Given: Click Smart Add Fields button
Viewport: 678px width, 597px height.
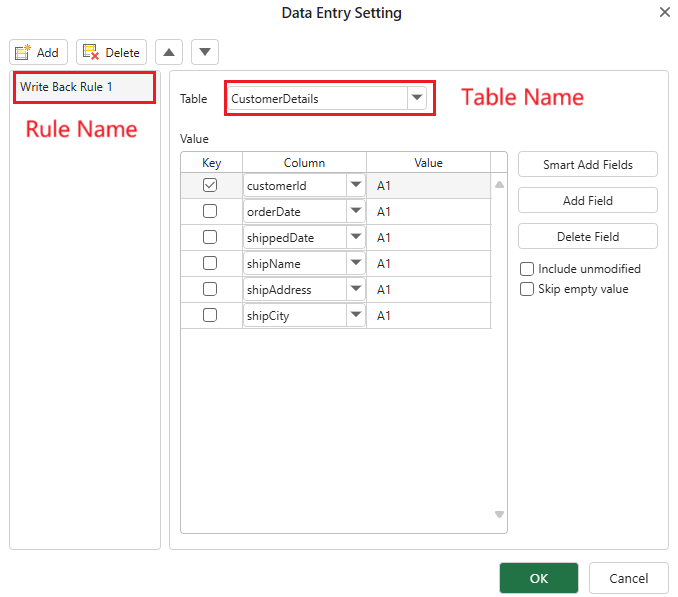Looking at the screenshot, I should point(587,164).
